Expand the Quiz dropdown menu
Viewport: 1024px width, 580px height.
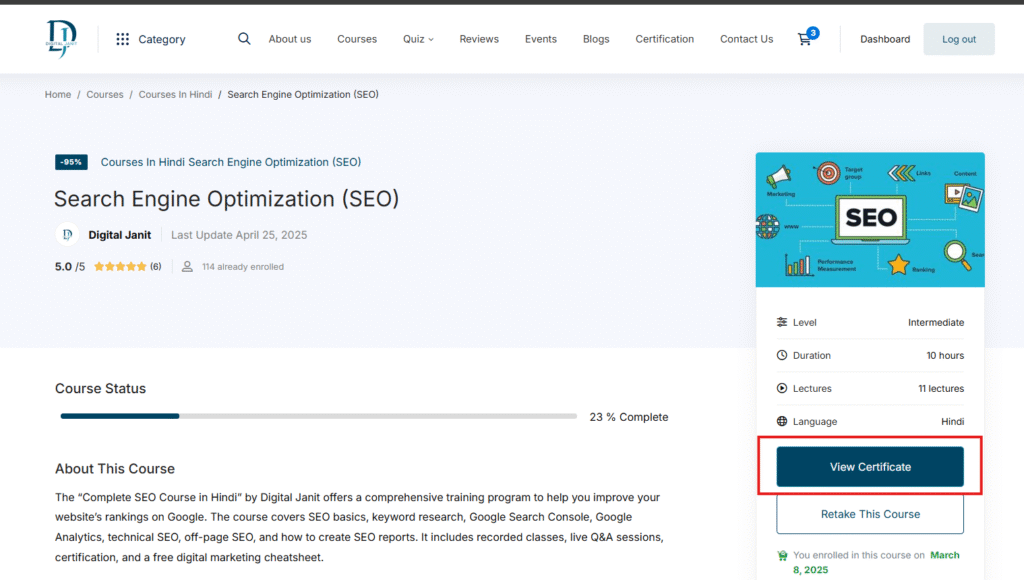pyautogui.click(x=418, y=39)
